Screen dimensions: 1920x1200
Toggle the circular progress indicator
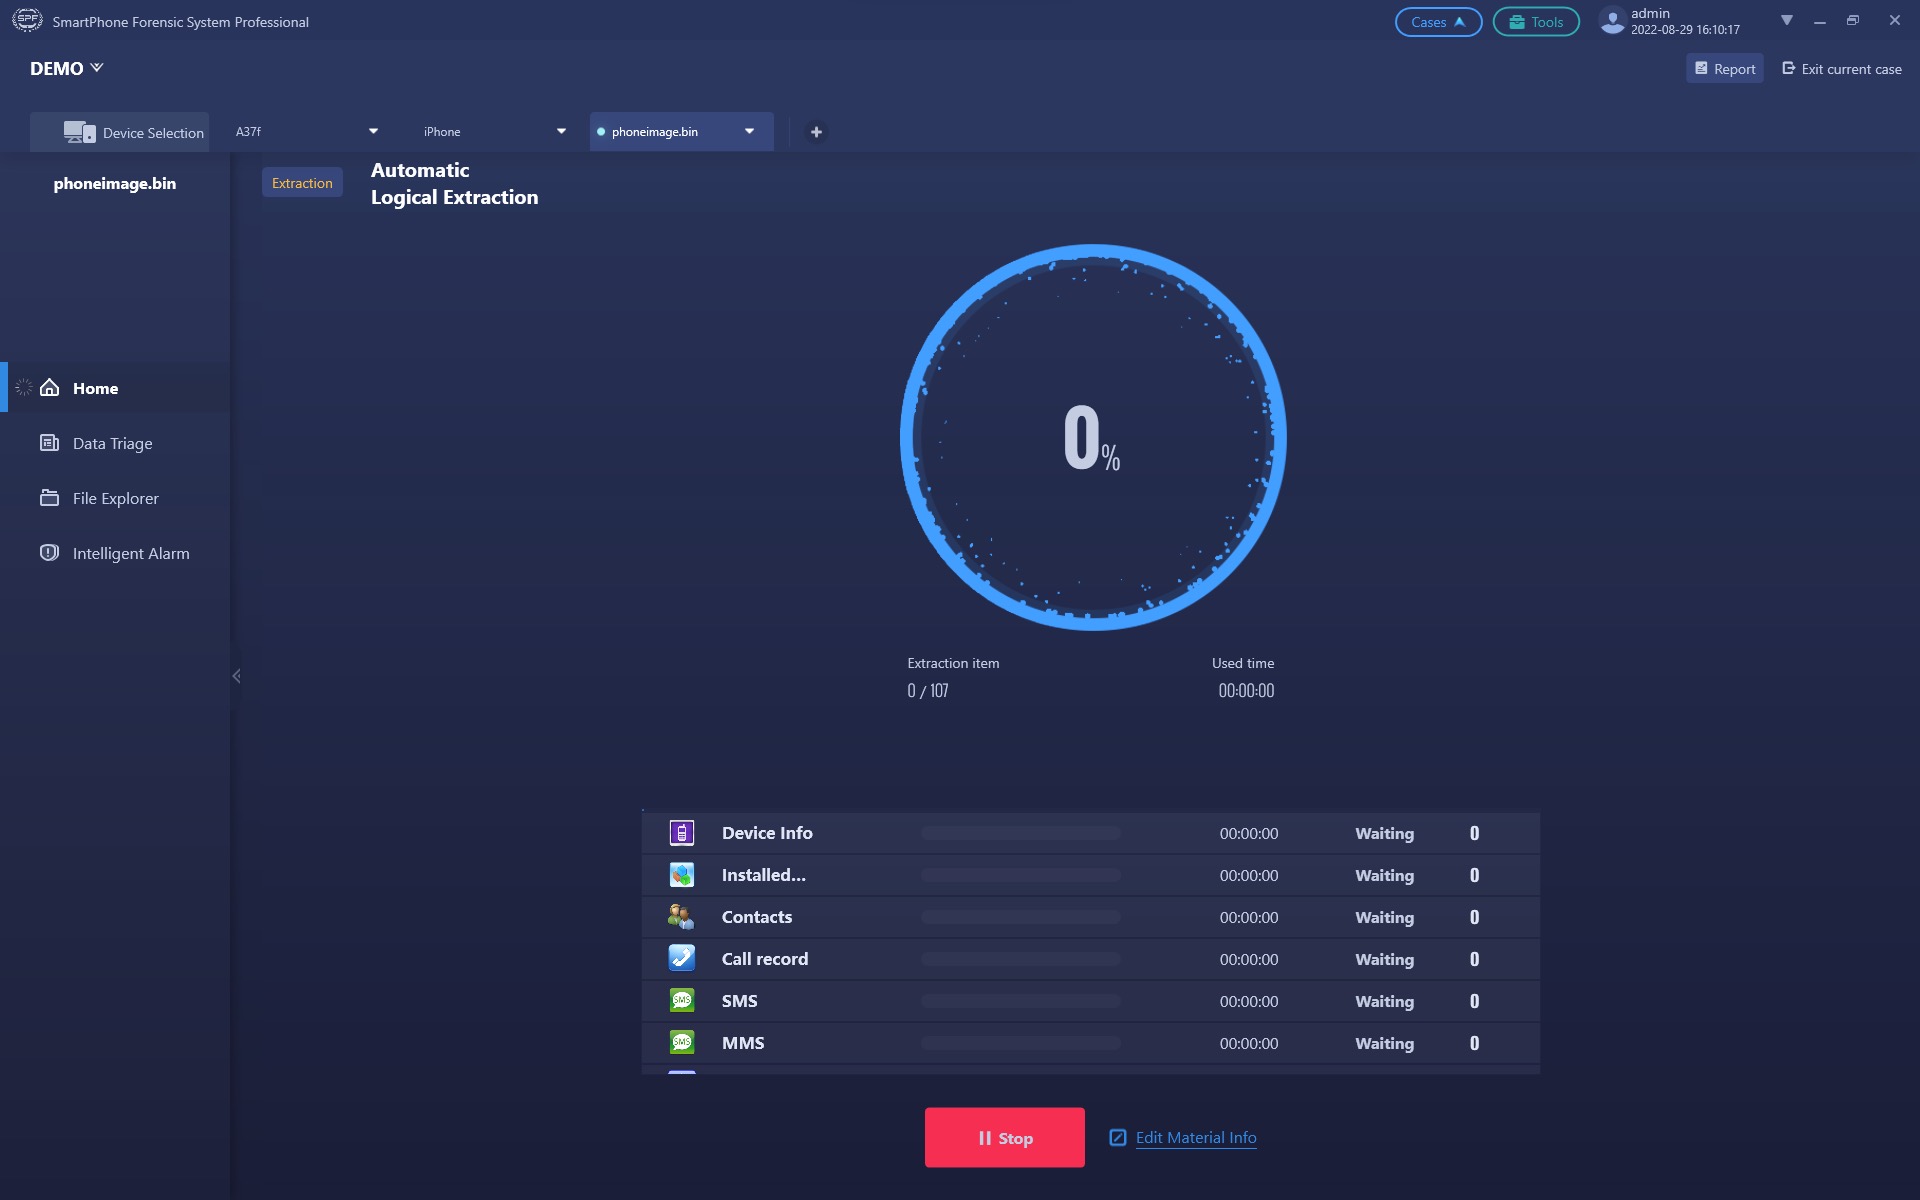tap(1091, 437)
